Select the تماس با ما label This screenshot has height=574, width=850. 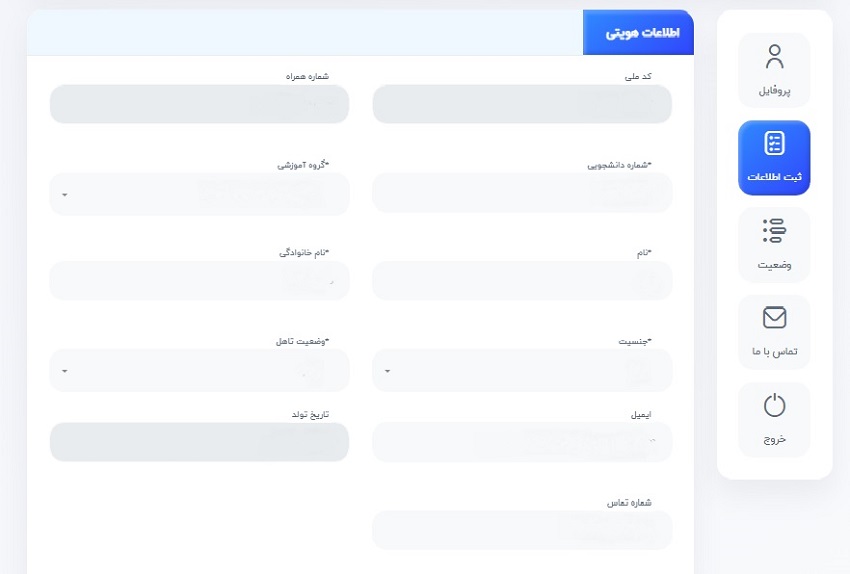click(x=774, y=352)
